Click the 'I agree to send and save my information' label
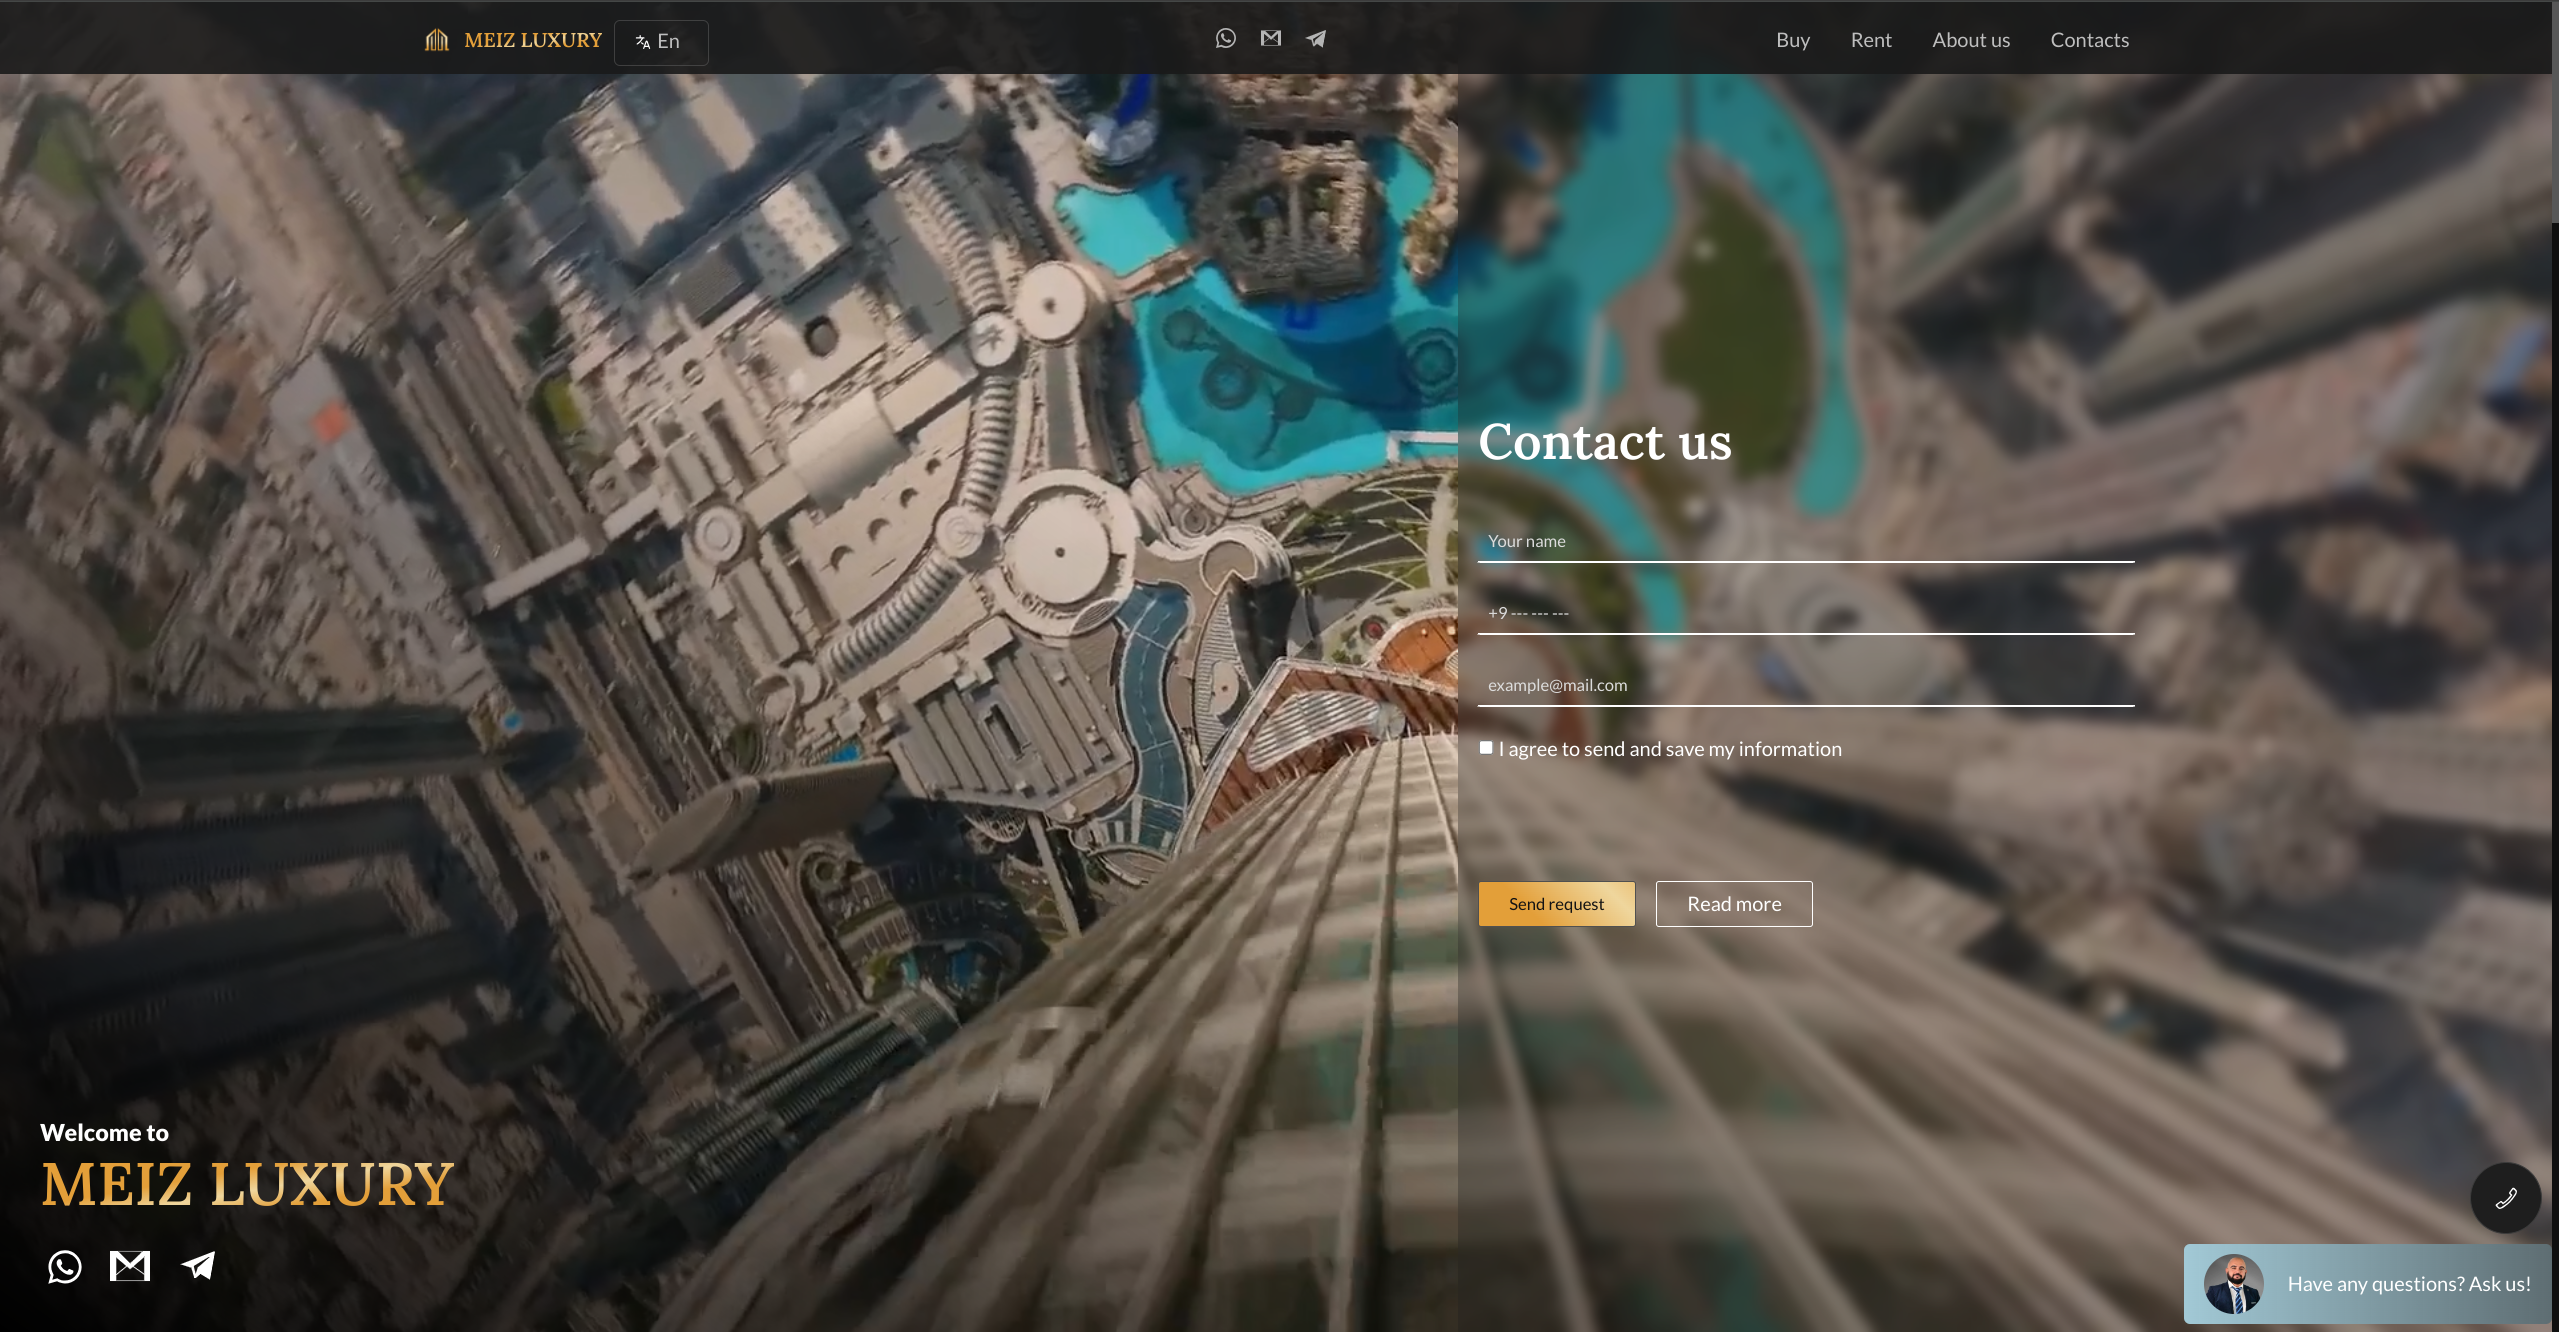Image resolution: width=2559 pixels, height=1332 pixels. click(x=1670, y=749)
